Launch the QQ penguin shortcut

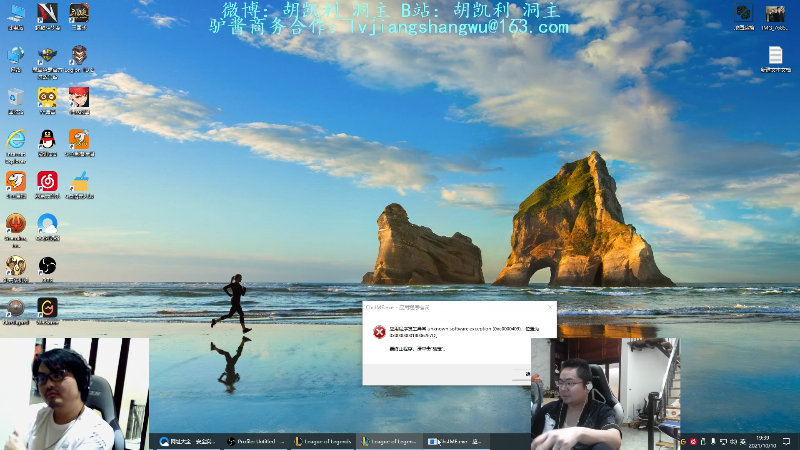(x=47, y=143)
